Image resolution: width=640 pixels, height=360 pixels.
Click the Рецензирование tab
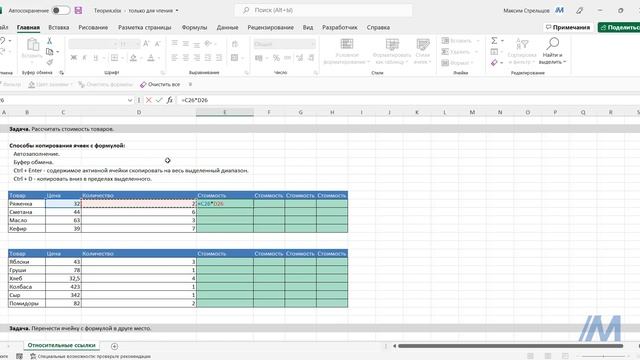point(270,27)
